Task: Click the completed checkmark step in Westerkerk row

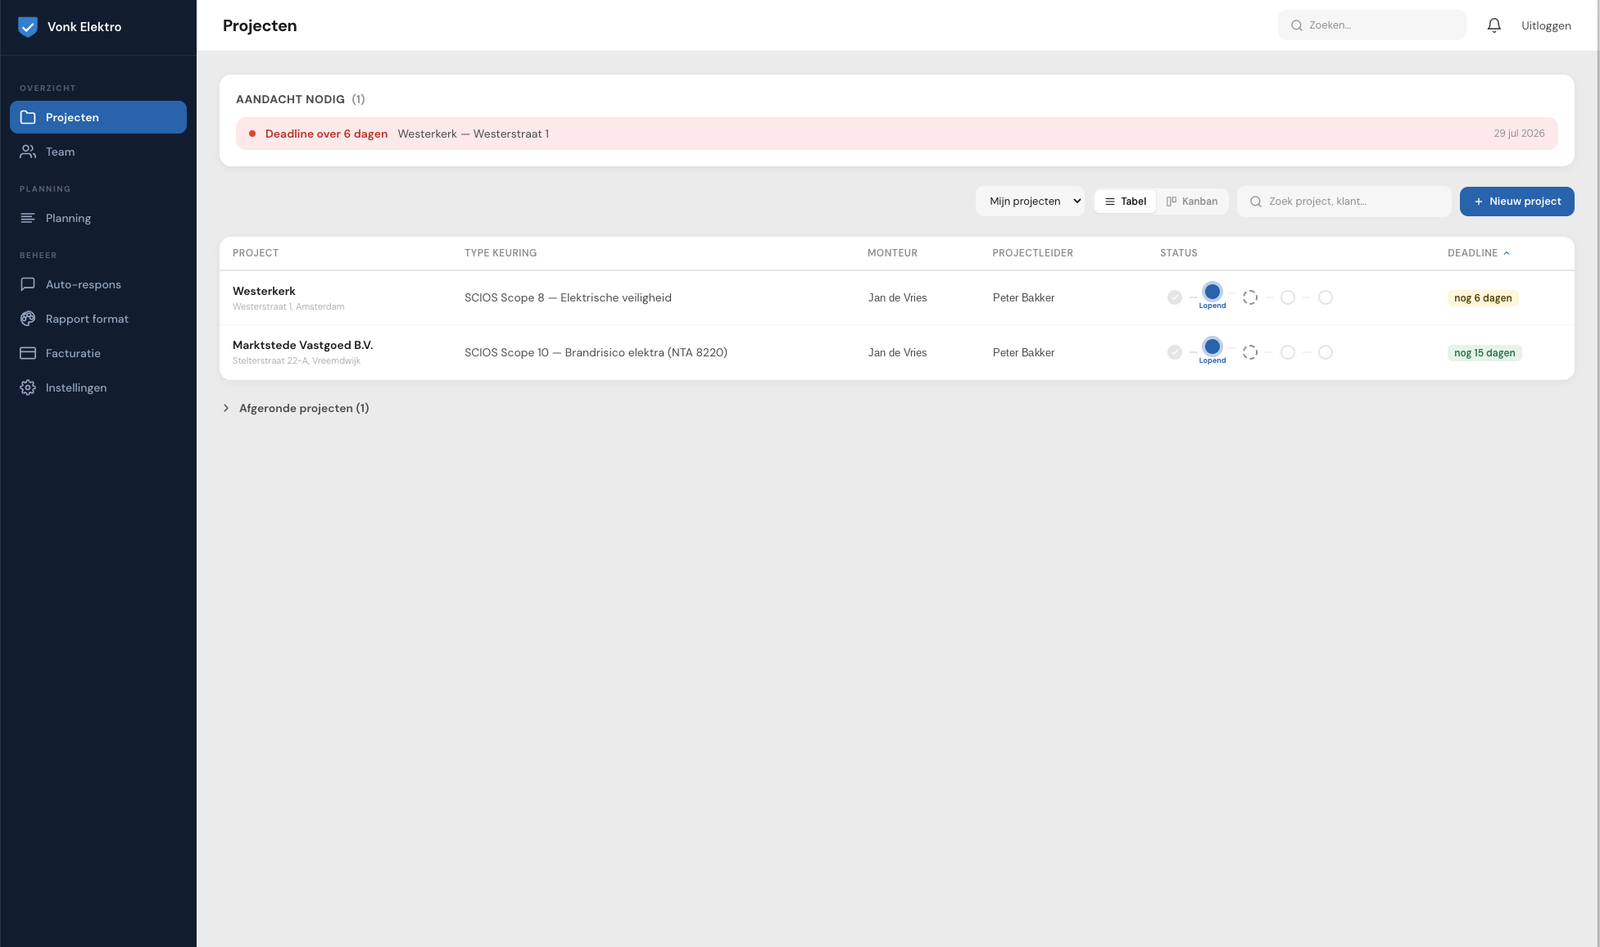Action: click(1175, 297)
